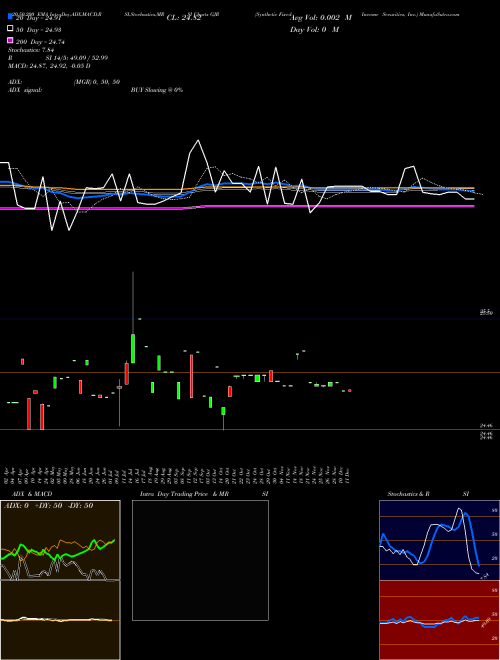
Task: Open the ADX indicator chart panel
Action: click(60, 540)
